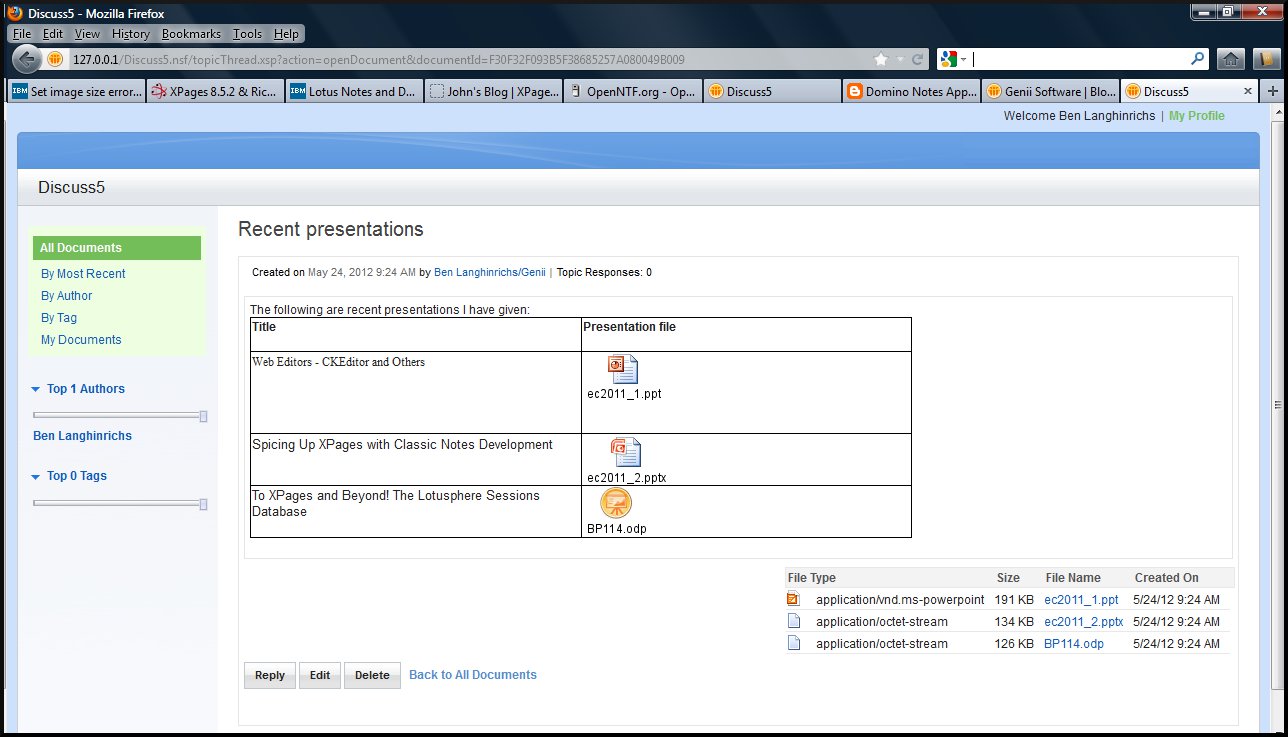Follow the Back to All Documents link
The width and height of the screenshot is (1288, 737).
(x=473, y=675)
